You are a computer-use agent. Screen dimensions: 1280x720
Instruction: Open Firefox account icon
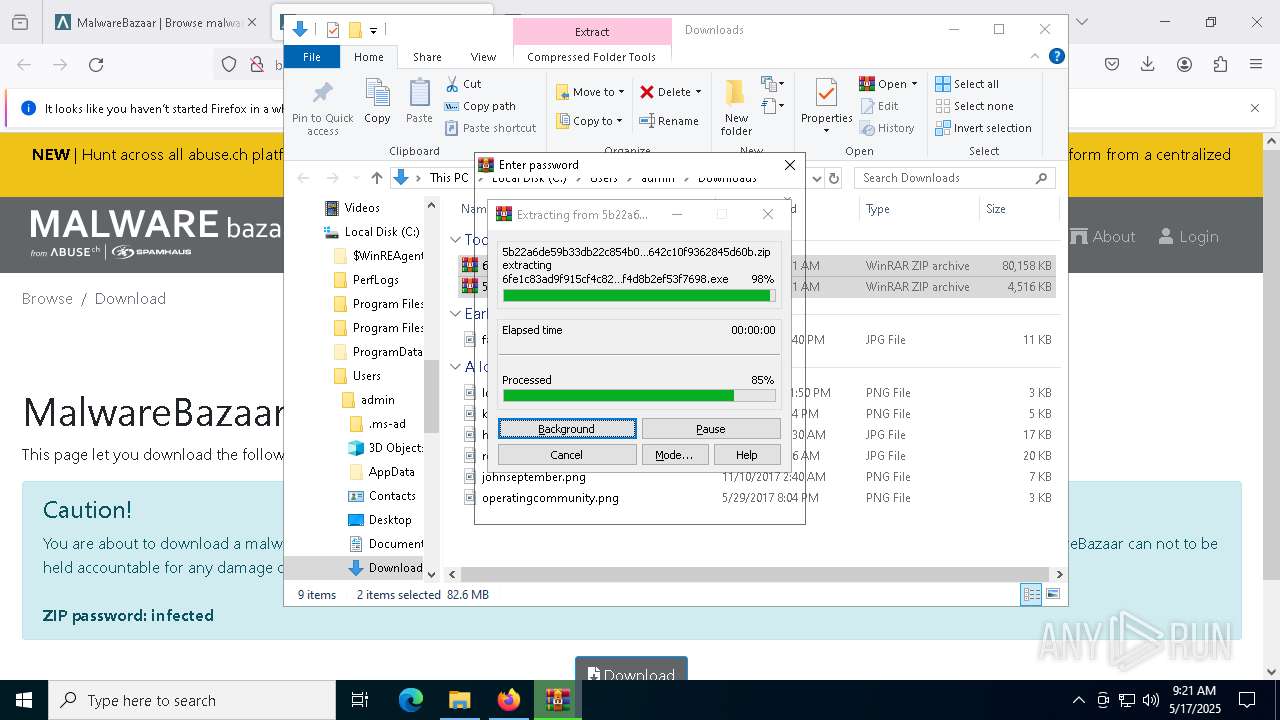point(1184,65)
